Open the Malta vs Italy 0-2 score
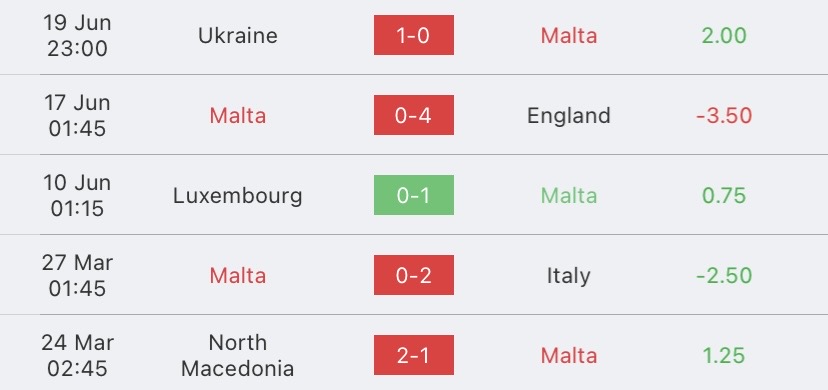This screenshot has width=828, height=390. (413, 275)
